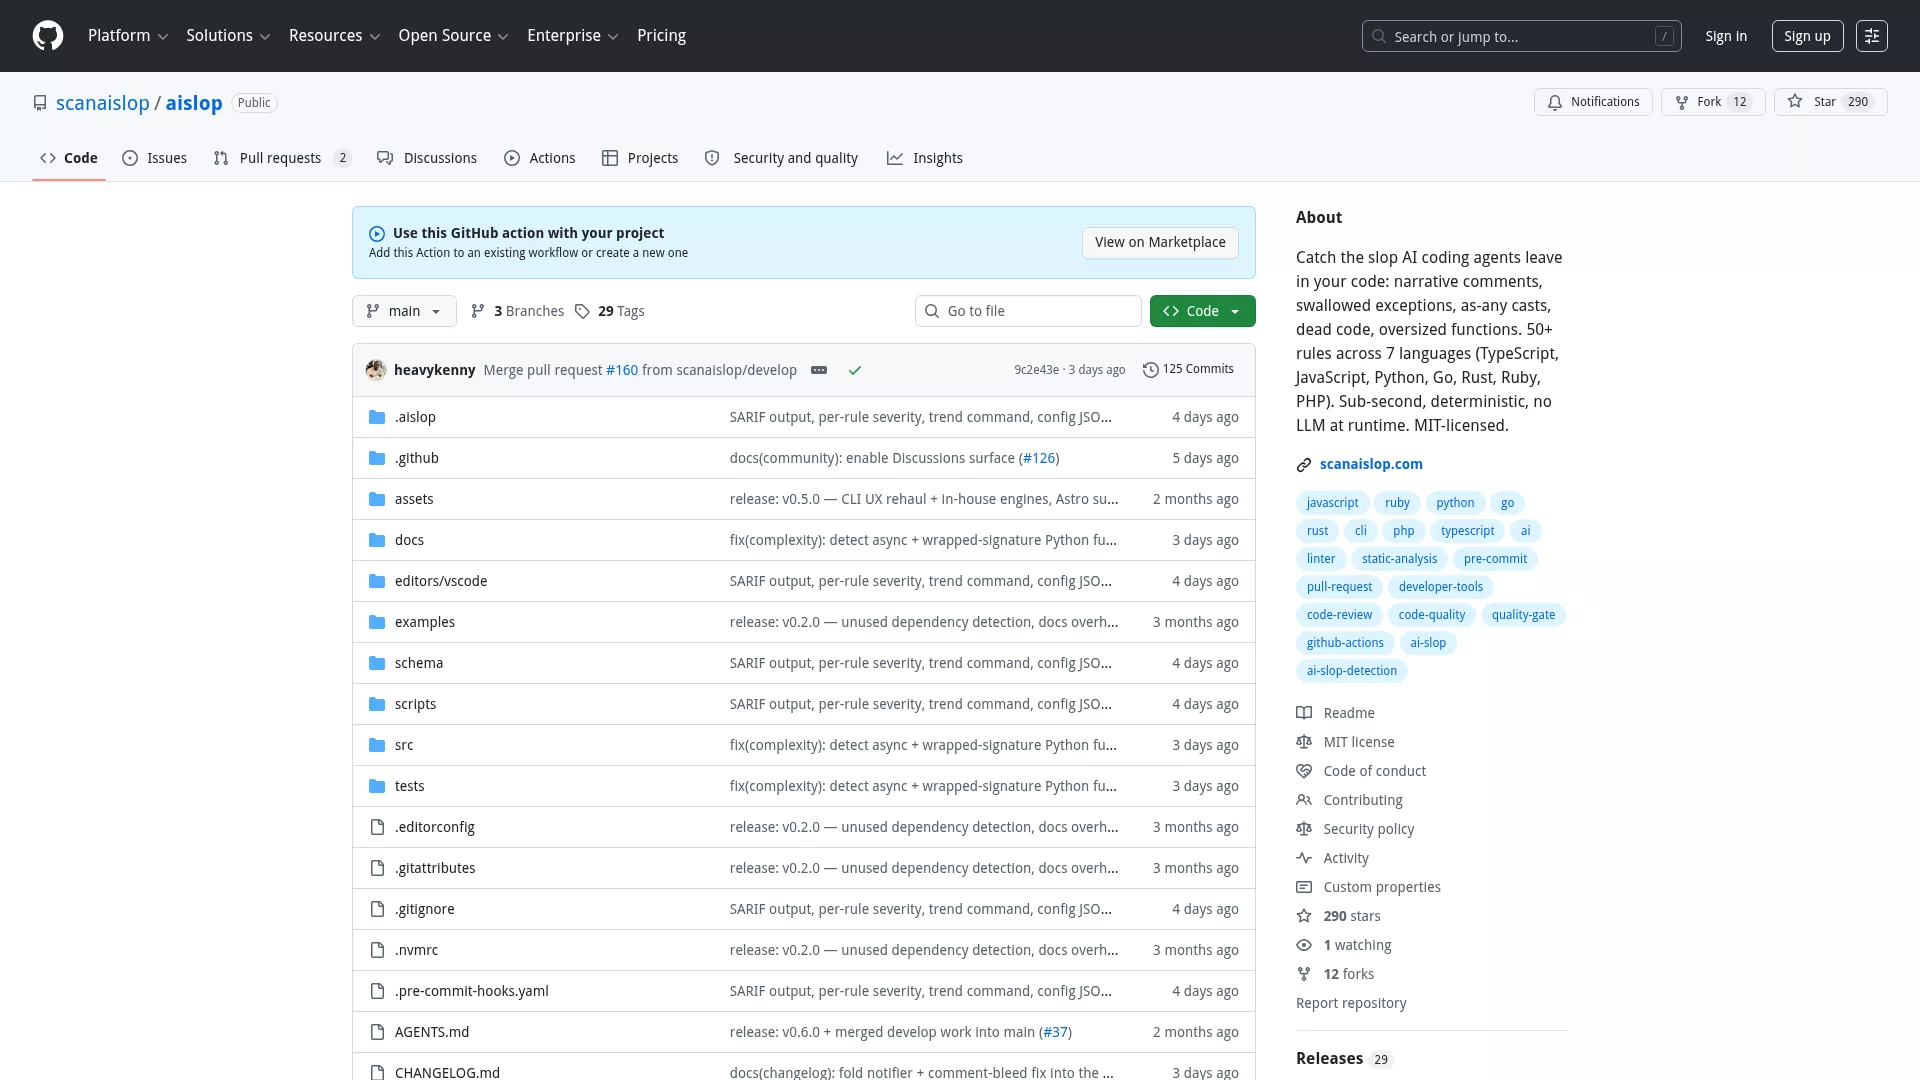The width and height of the screenshot is (1920, 1080).
Task: Click the Contributing people icon
Action: (1304, 800)
